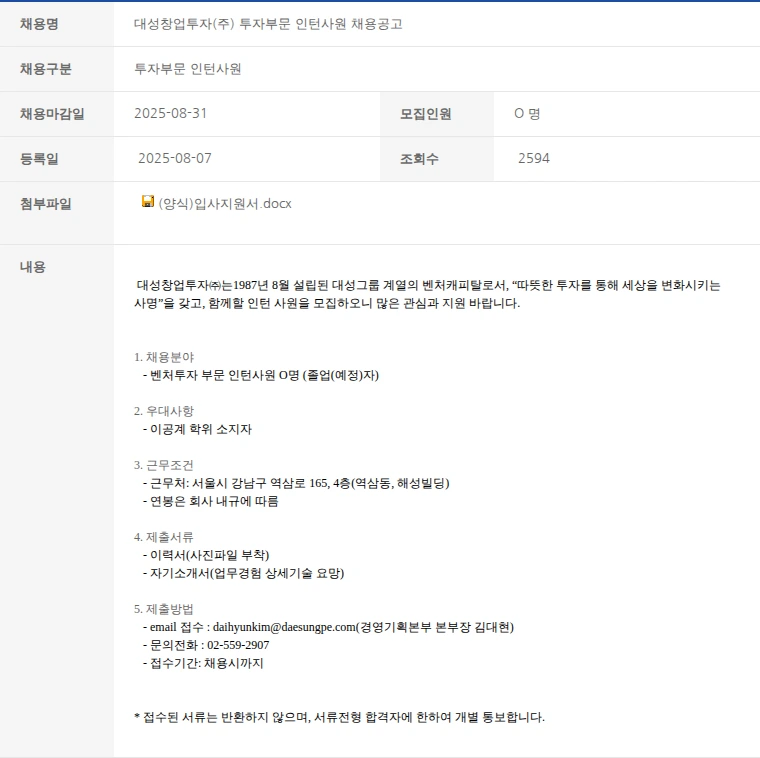Click the heading 1. 채용분야

click(x=164, y=357)
